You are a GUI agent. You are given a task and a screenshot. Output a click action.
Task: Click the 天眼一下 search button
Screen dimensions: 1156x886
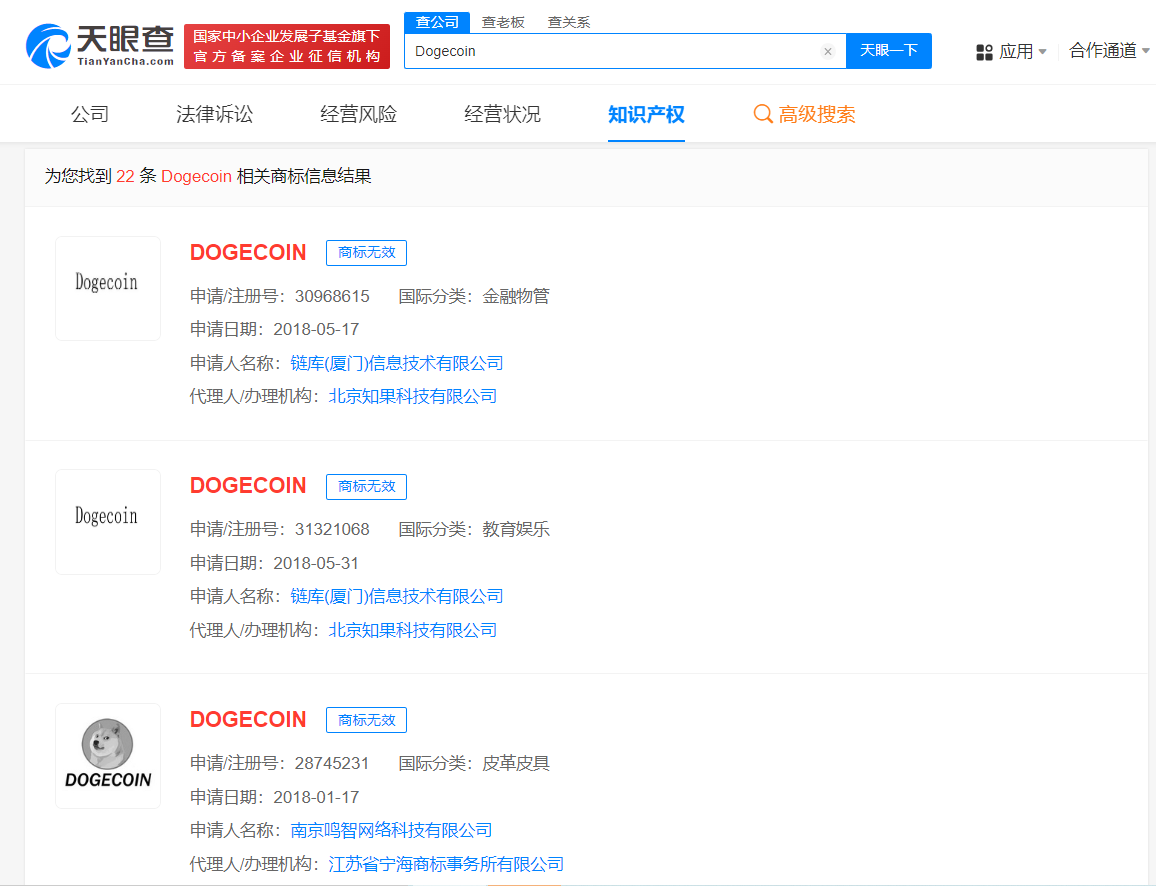888,51
